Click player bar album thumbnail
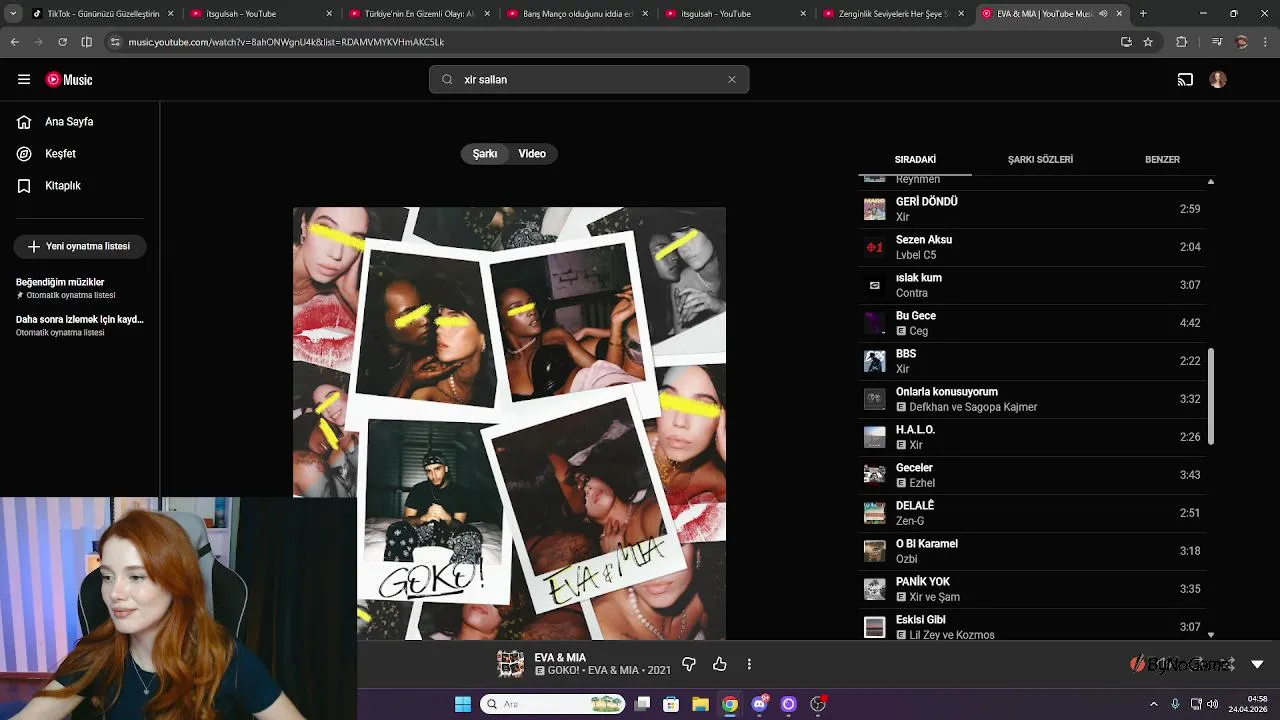This screenshot has height=720, width=1280. tap(511, 664)
